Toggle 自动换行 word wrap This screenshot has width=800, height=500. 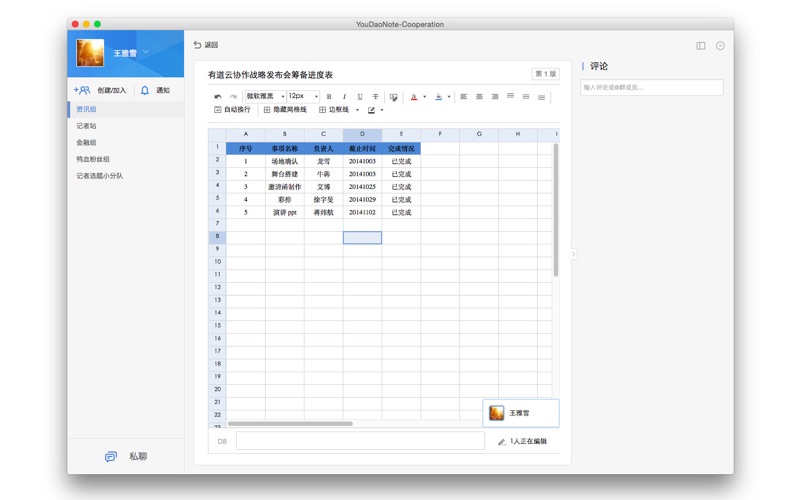[232, 110]
